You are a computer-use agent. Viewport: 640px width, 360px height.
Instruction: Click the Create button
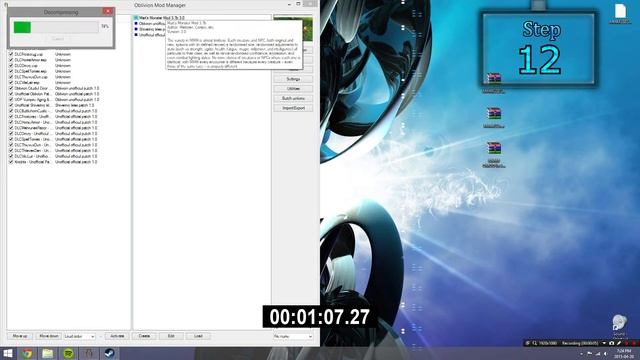point(144,336)
